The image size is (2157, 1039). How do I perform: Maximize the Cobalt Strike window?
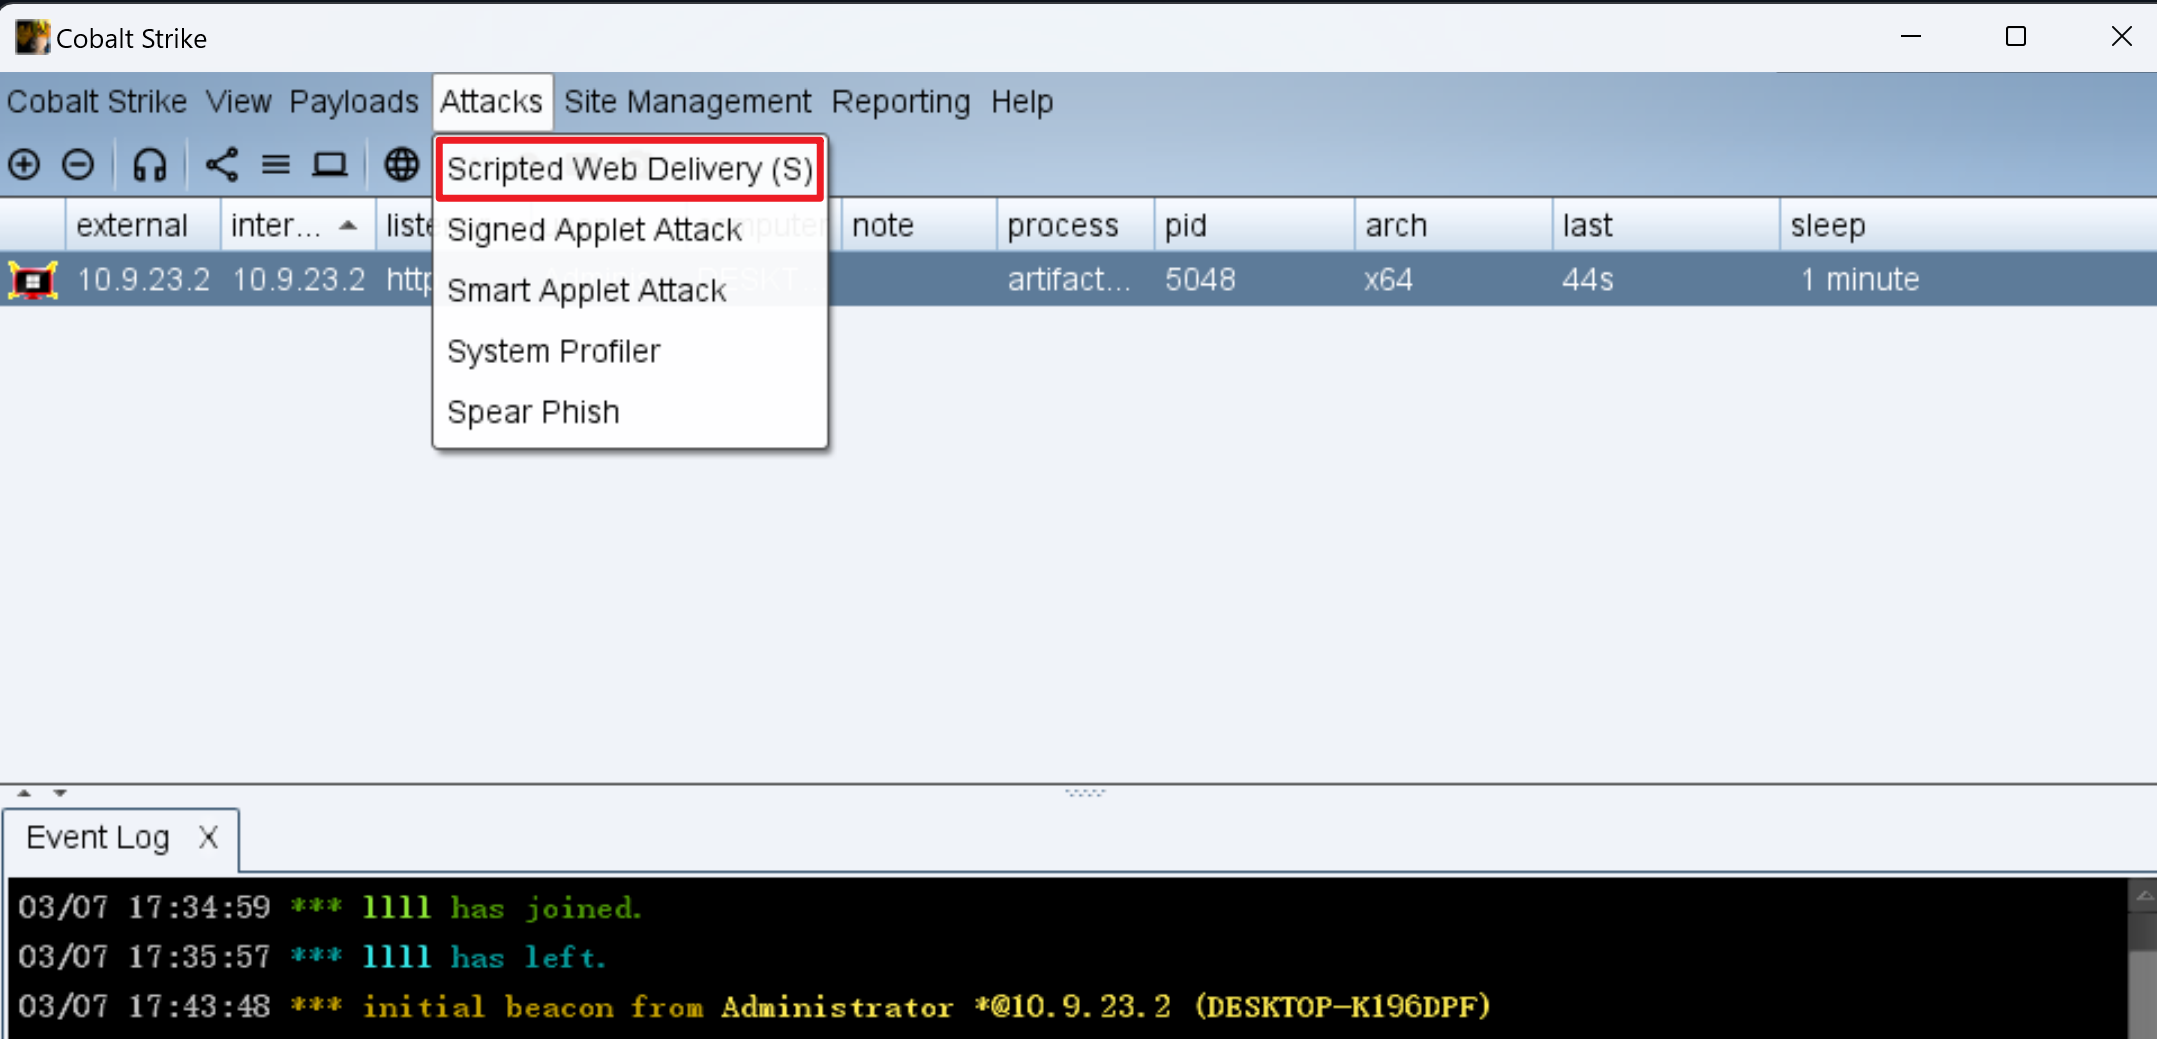2016,36
